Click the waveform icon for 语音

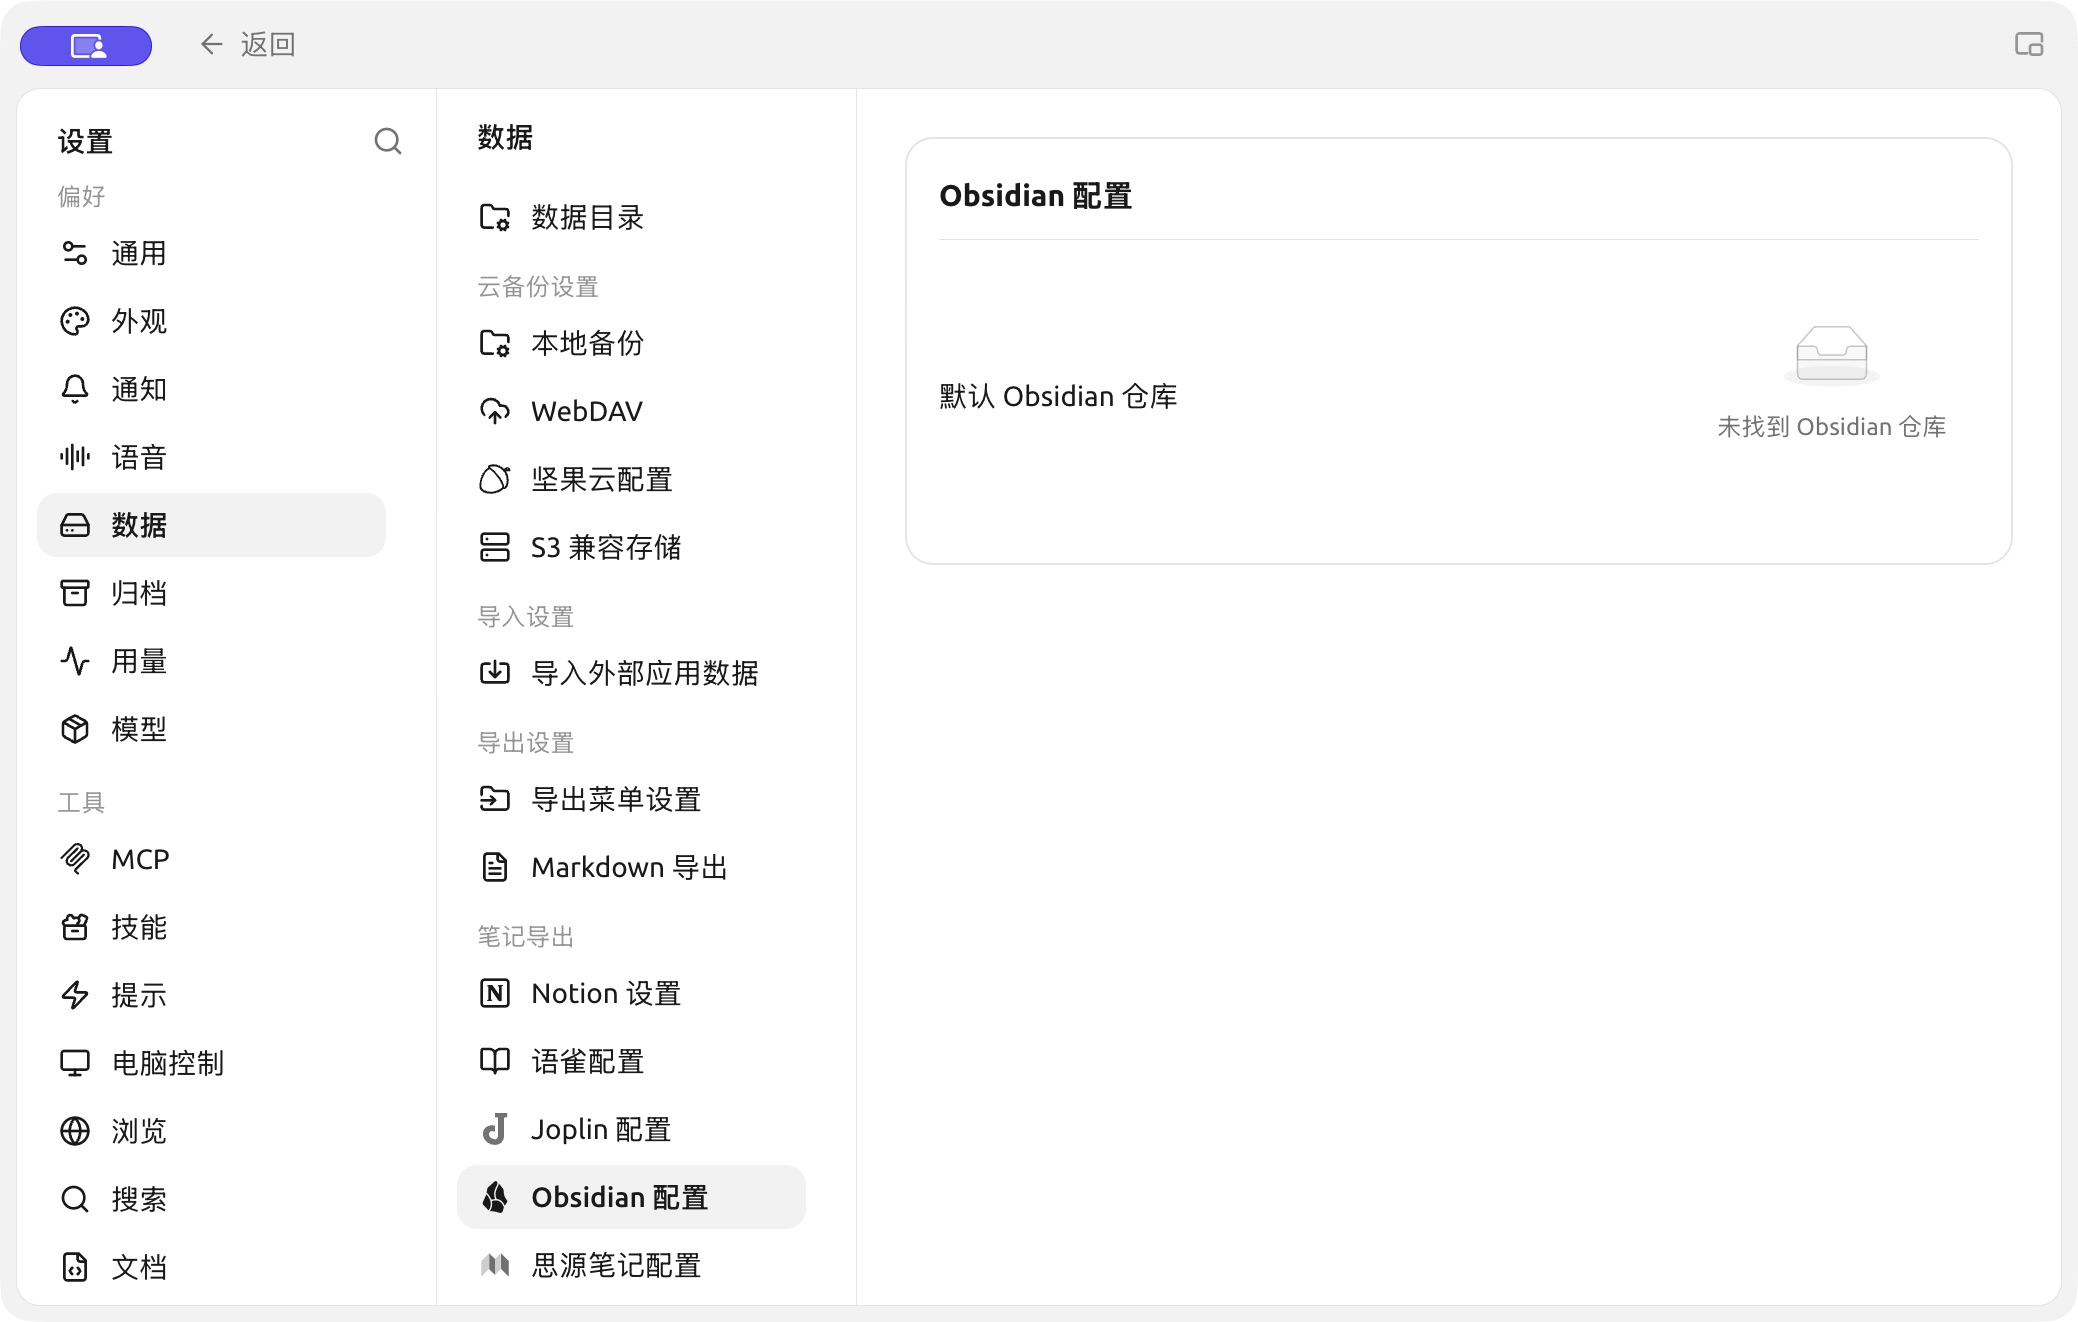[x=75, y=457]
